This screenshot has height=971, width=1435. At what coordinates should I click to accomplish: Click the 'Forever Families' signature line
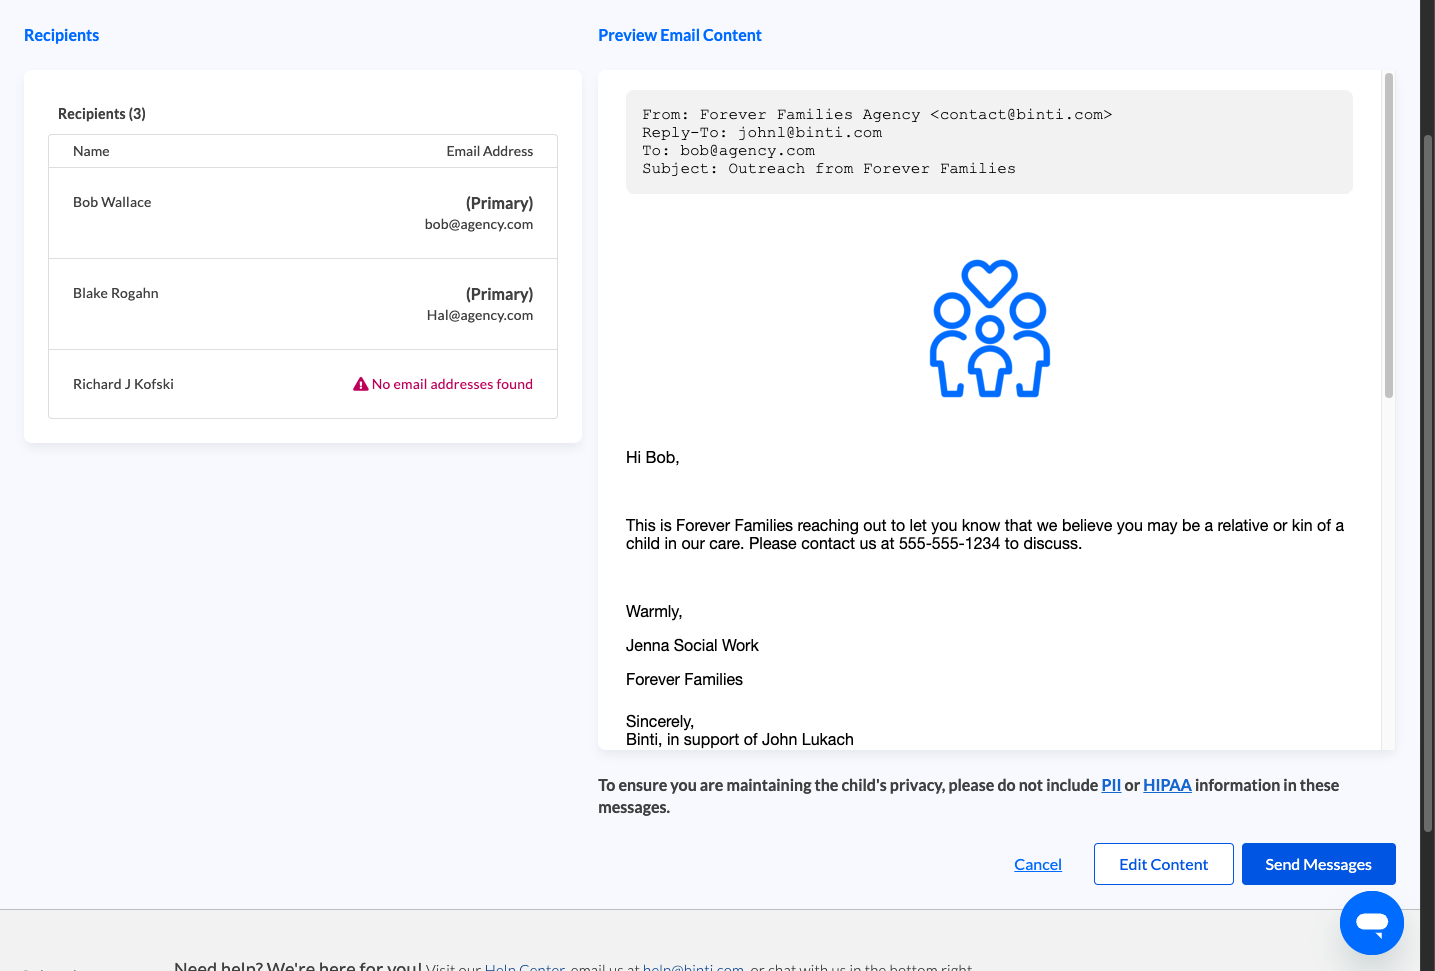[x=684, y=679]
